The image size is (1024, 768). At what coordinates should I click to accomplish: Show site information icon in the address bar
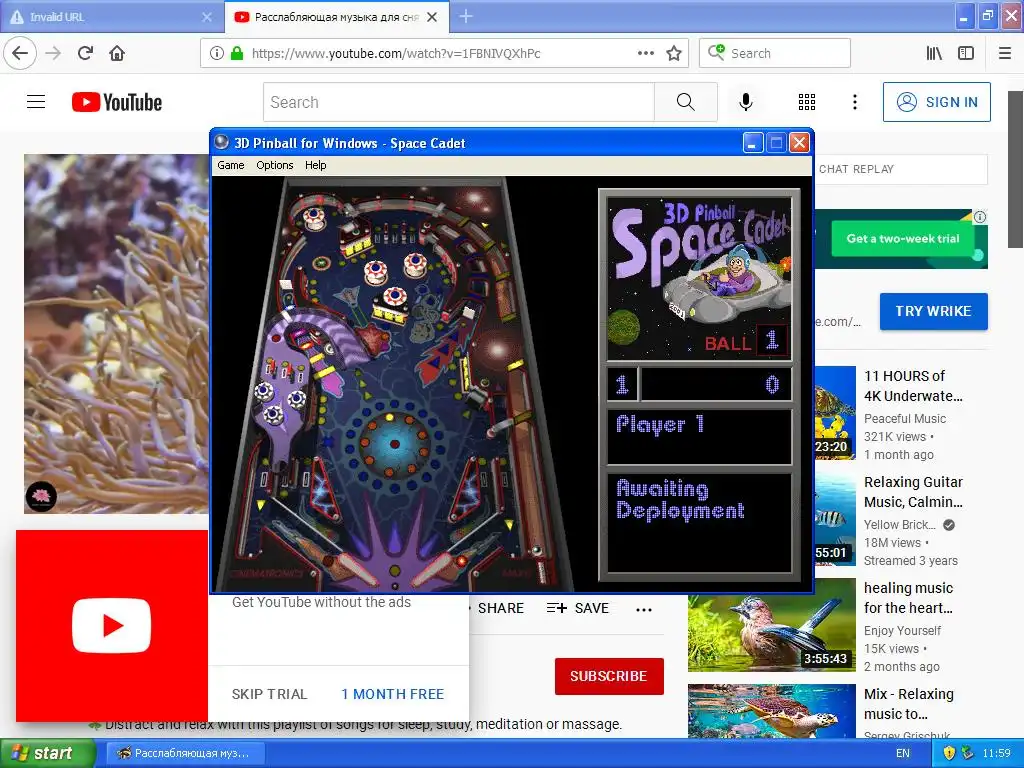tap(216, 53)
